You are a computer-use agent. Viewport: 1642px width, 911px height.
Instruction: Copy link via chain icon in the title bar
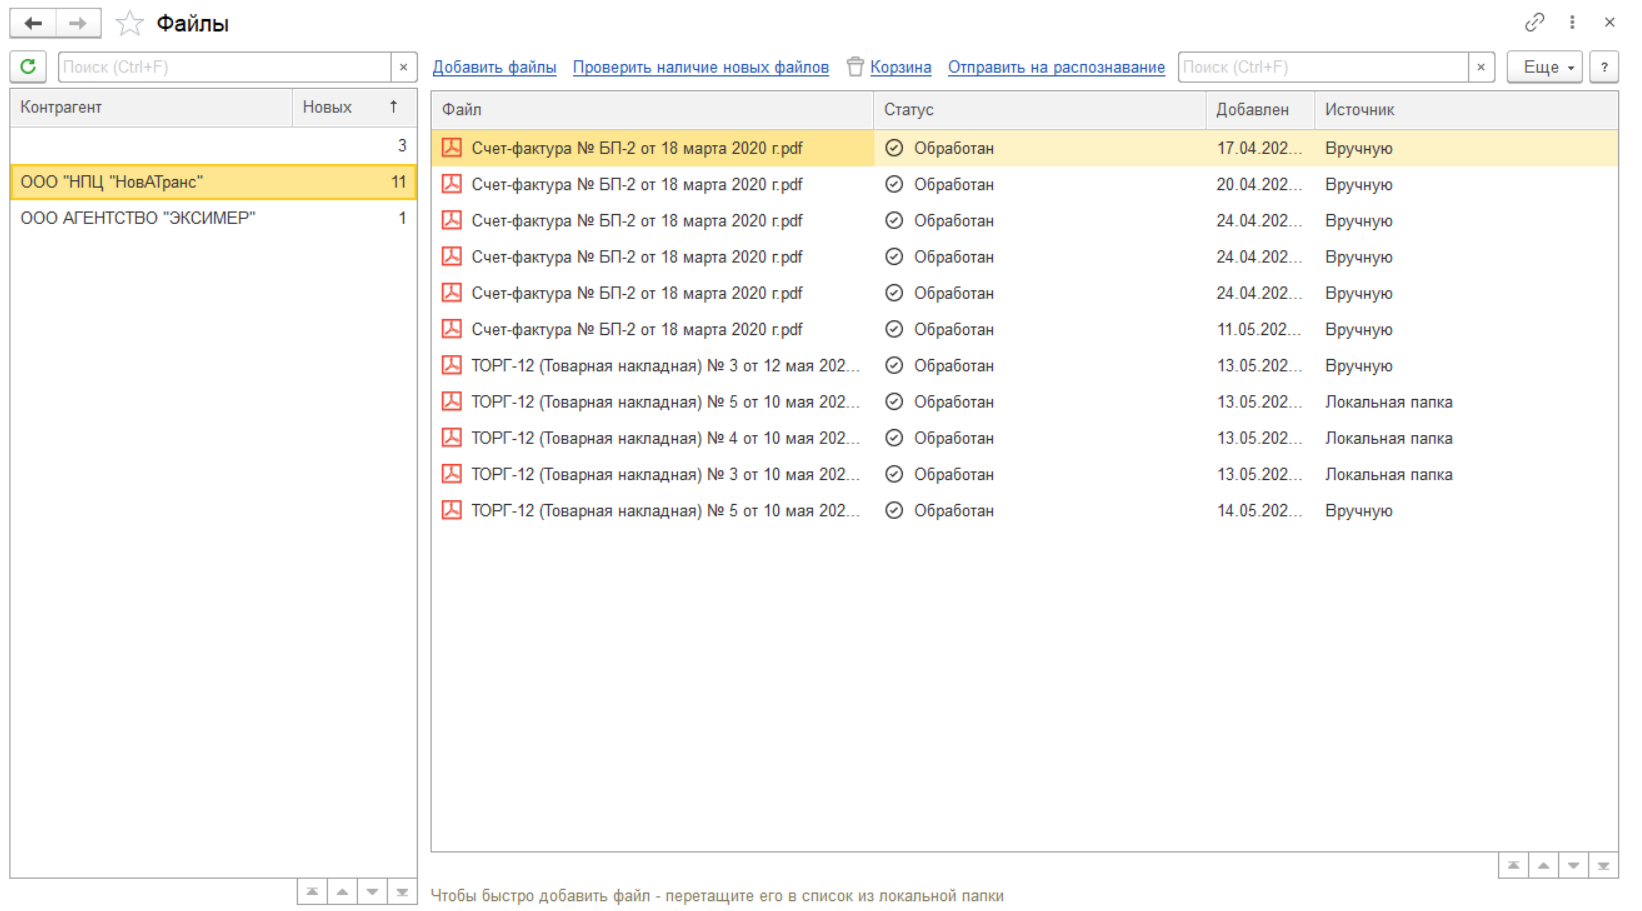(x=1534, y=22)
